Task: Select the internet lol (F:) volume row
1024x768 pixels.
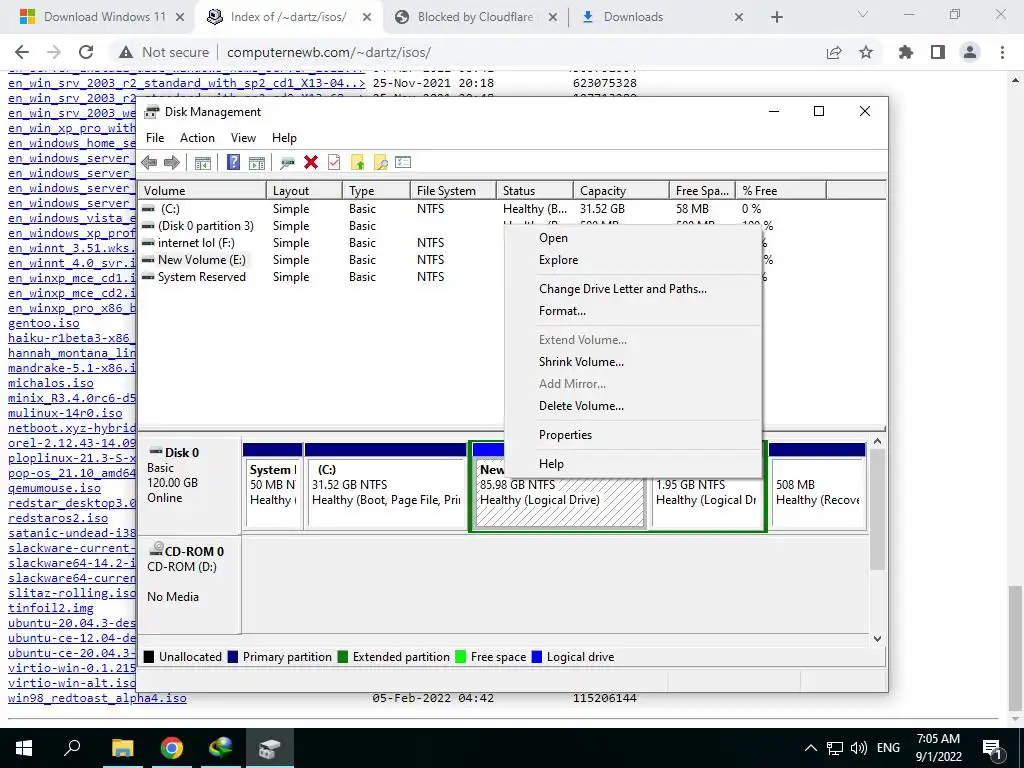Action: pos(196,243)
